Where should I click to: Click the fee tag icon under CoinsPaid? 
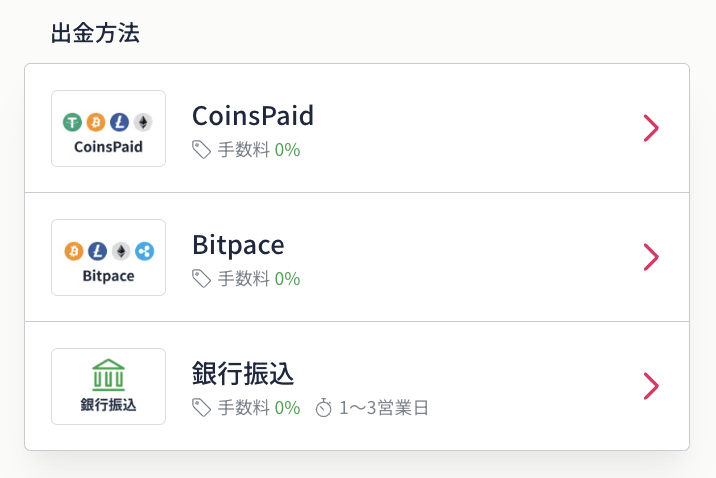[201, 150]
